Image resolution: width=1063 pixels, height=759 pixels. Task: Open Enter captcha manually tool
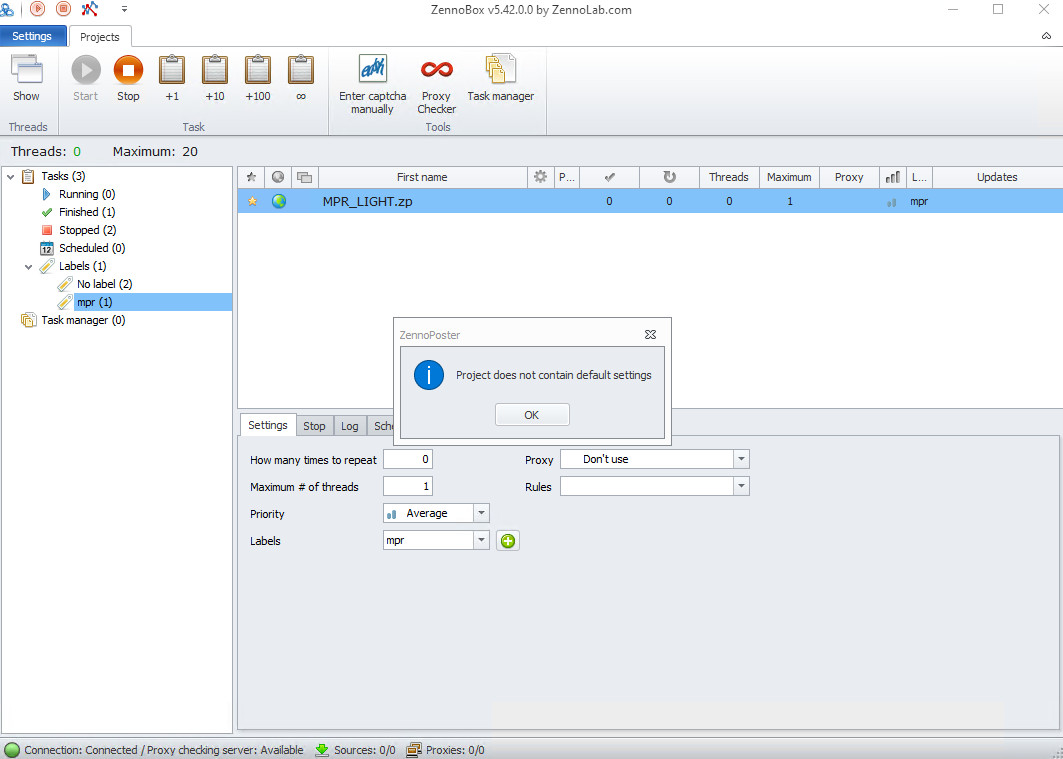click(372, 71)
